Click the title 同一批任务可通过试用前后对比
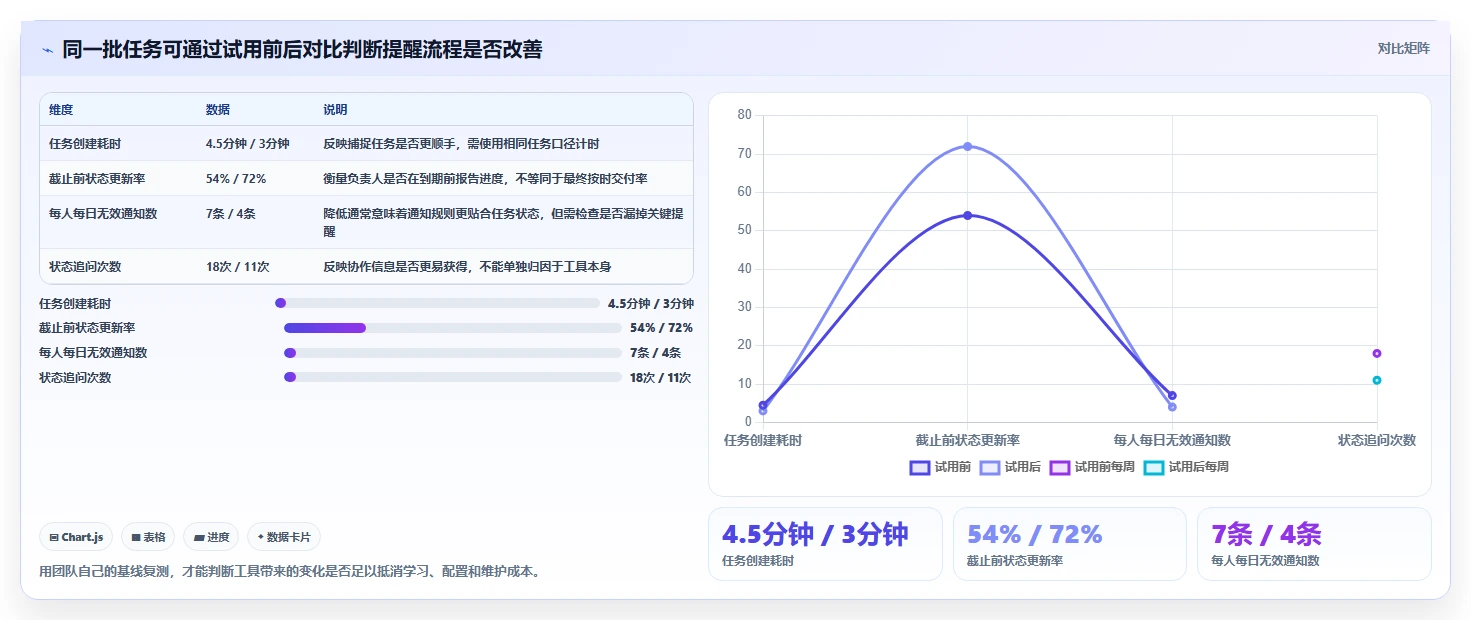 coord(302,50)
